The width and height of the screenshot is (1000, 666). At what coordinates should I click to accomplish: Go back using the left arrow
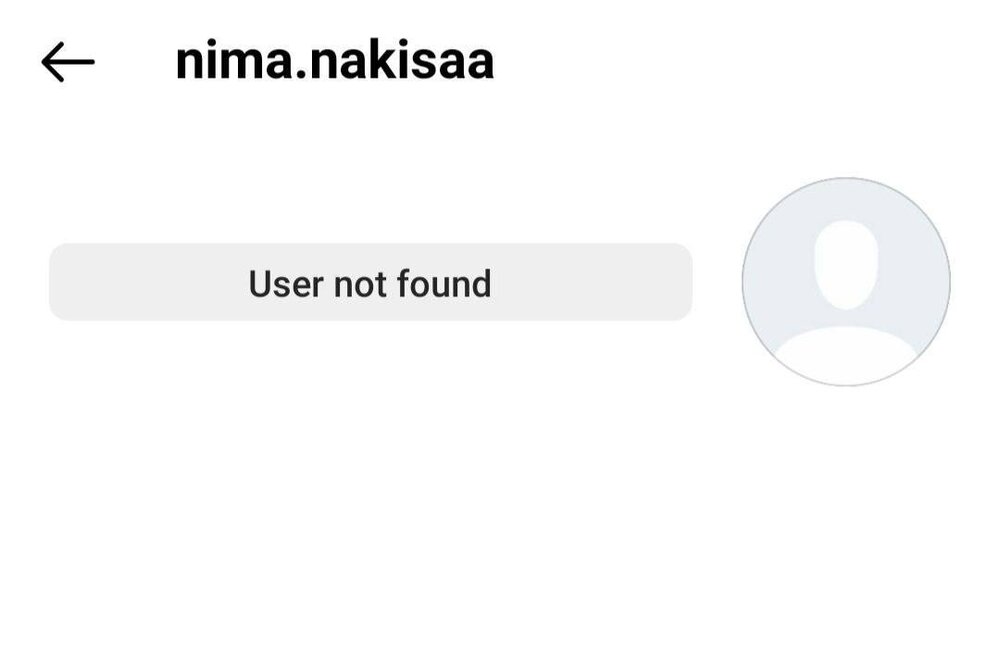coord(68,62)
